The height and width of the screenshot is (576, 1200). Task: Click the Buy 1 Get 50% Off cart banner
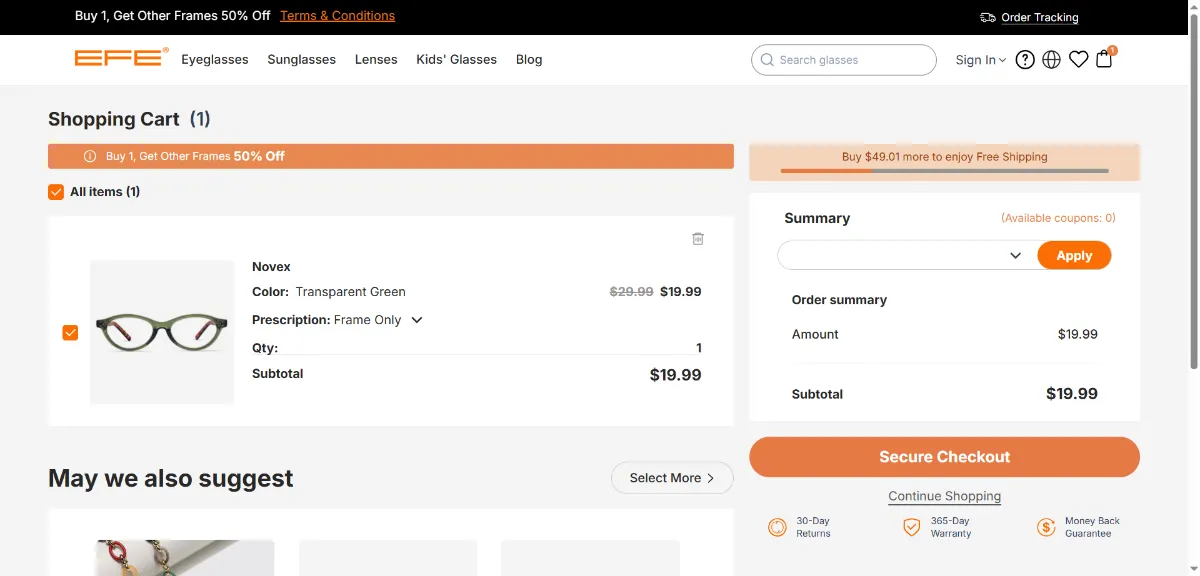(391, 156)
